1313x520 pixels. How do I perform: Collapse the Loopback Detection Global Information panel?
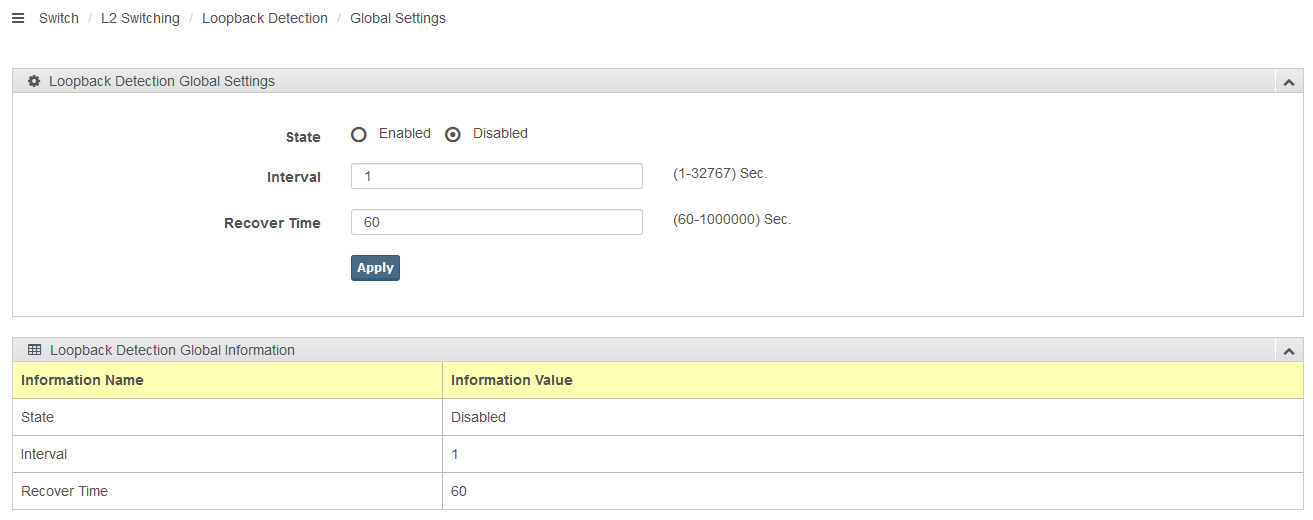[1289, 351]
